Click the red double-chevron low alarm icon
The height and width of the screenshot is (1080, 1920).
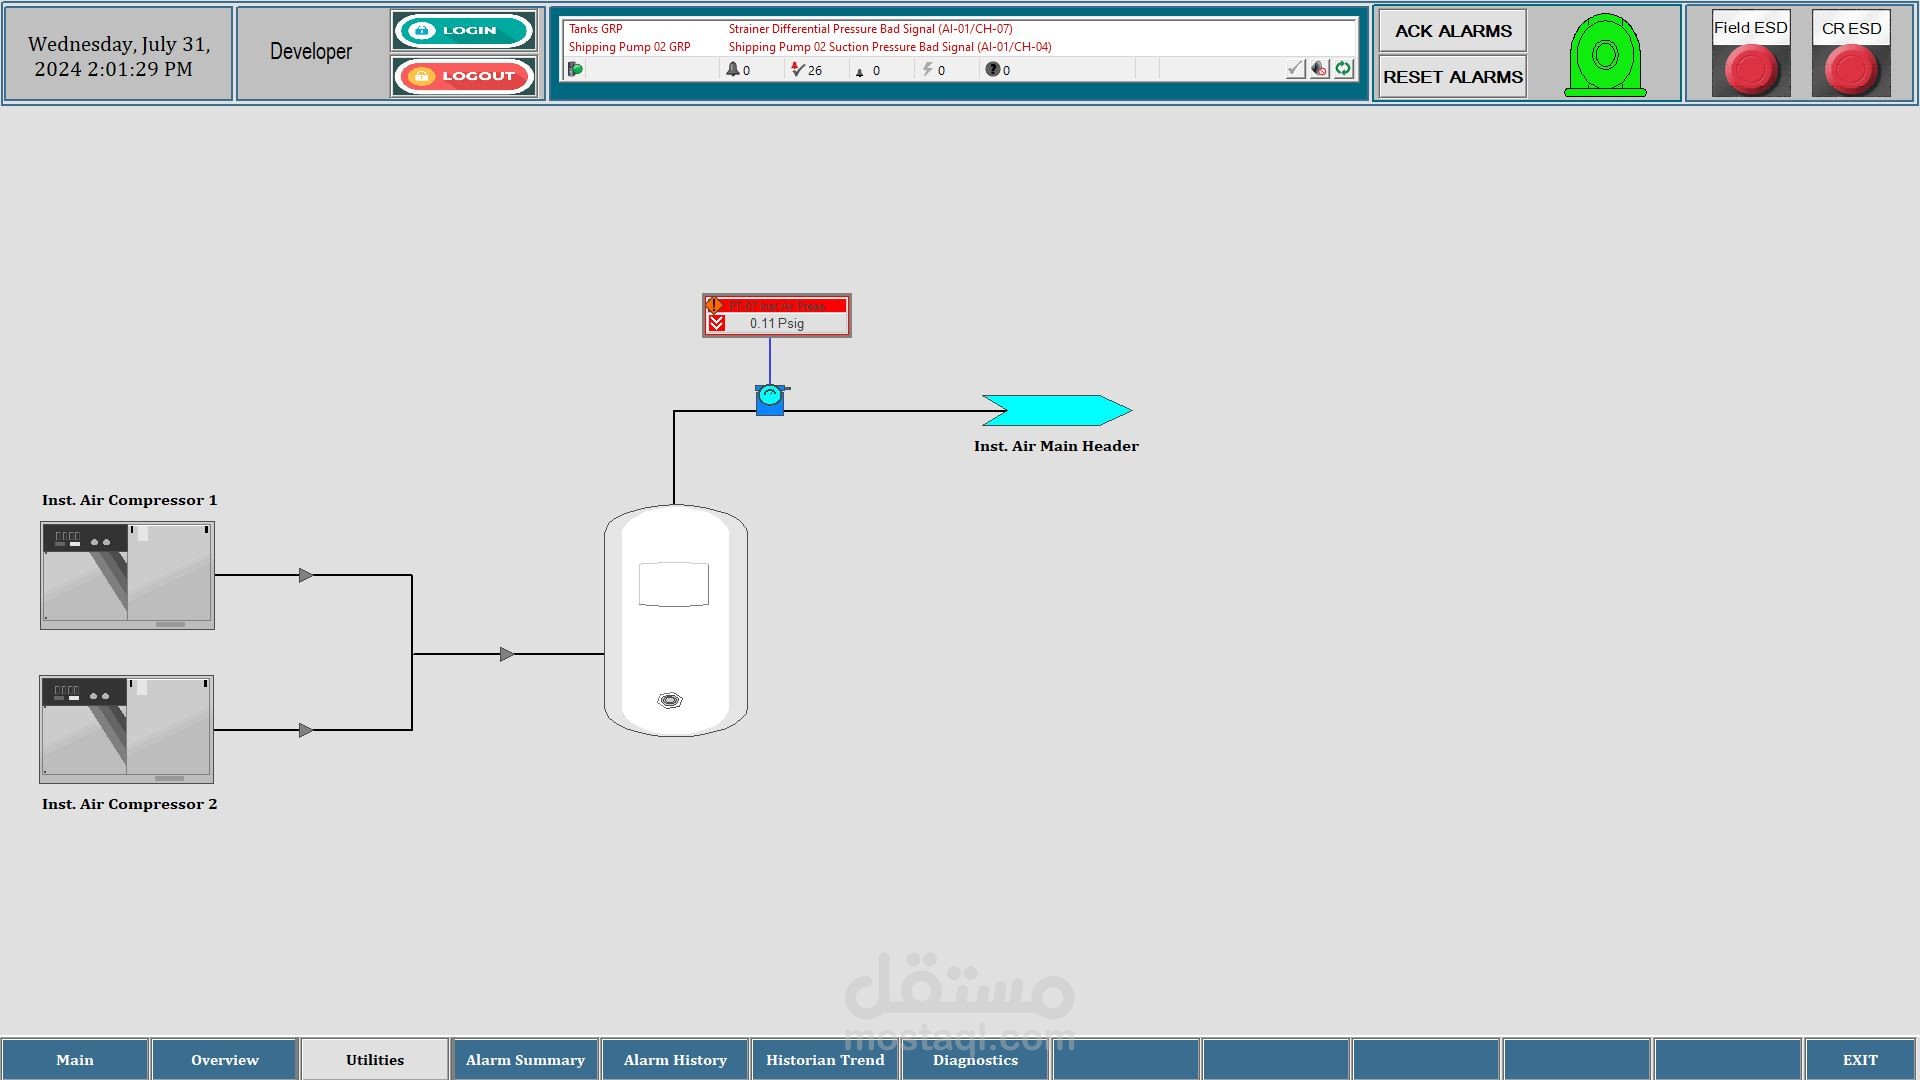716,323
